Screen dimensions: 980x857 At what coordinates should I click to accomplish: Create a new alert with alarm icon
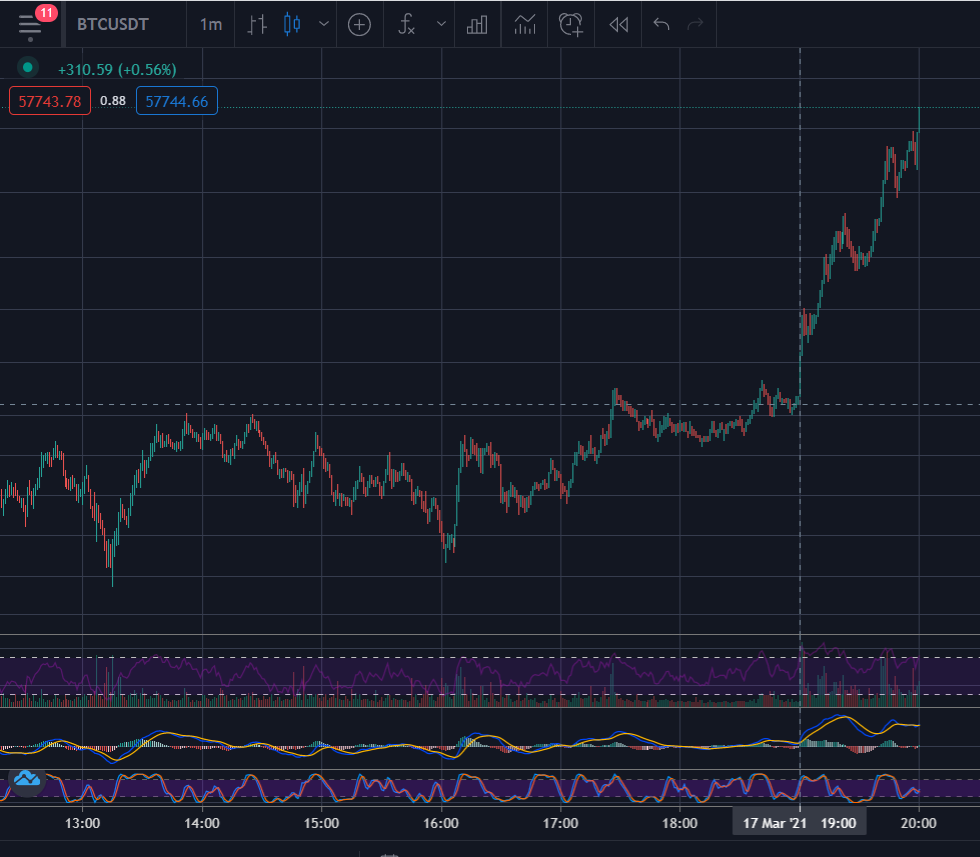point(571,24)
